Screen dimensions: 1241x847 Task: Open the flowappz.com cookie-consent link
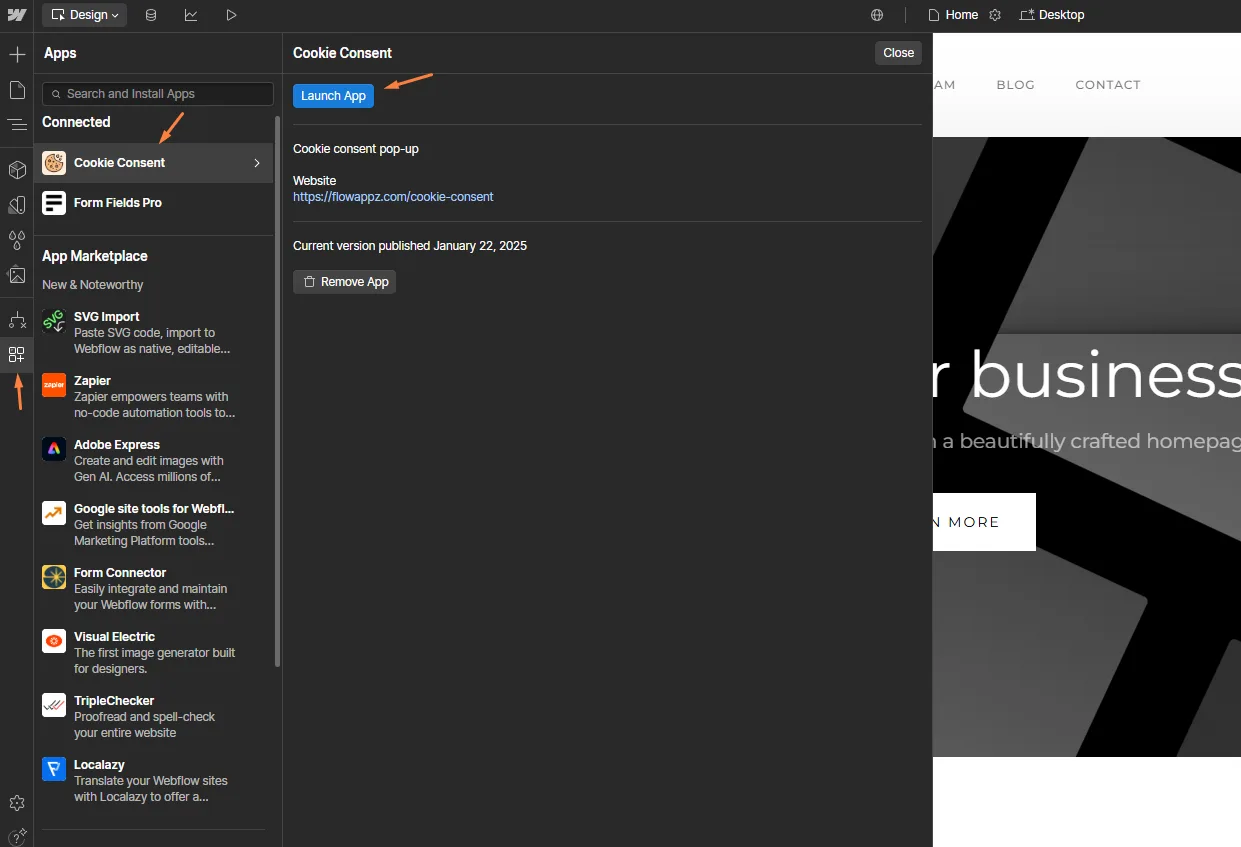(393, 197)
